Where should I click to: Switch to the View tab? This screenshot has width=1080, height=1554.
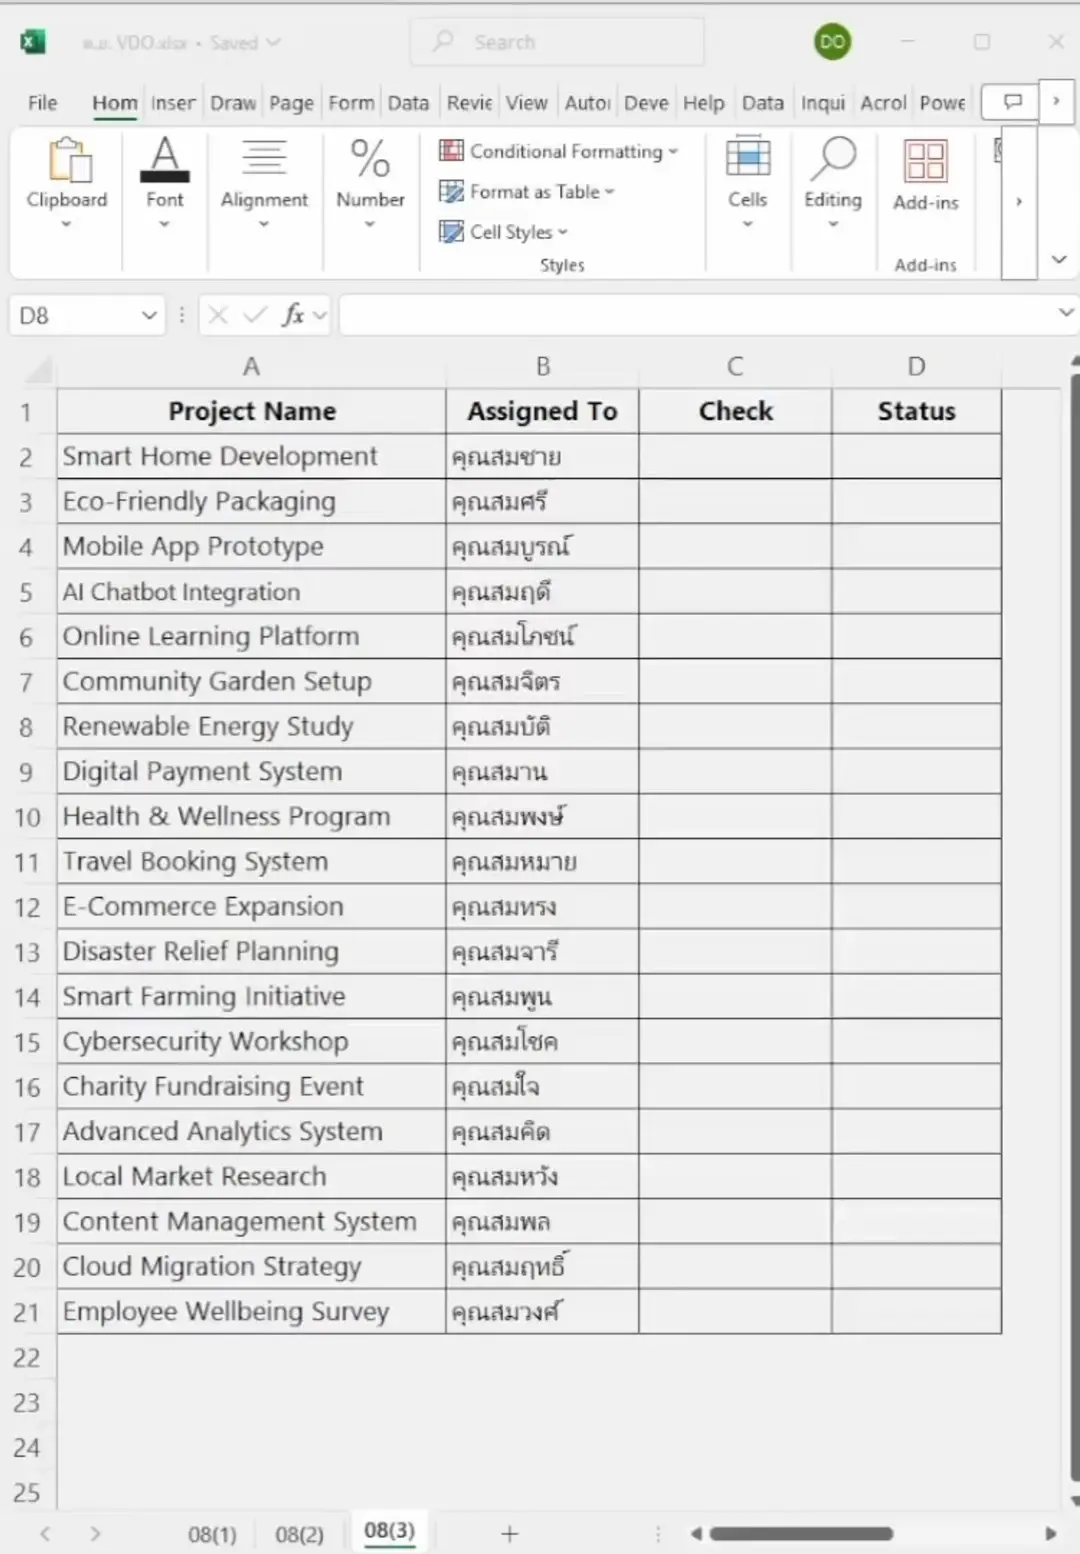pyautogui.click(x=526, y=103)
